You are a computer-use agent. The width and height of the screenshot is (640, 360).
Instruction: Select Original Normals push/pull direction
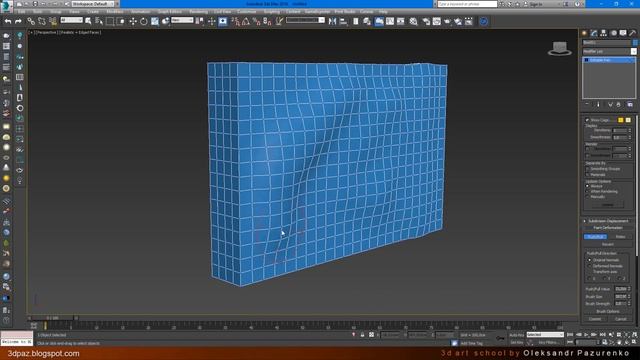click(x=589, y=260)
